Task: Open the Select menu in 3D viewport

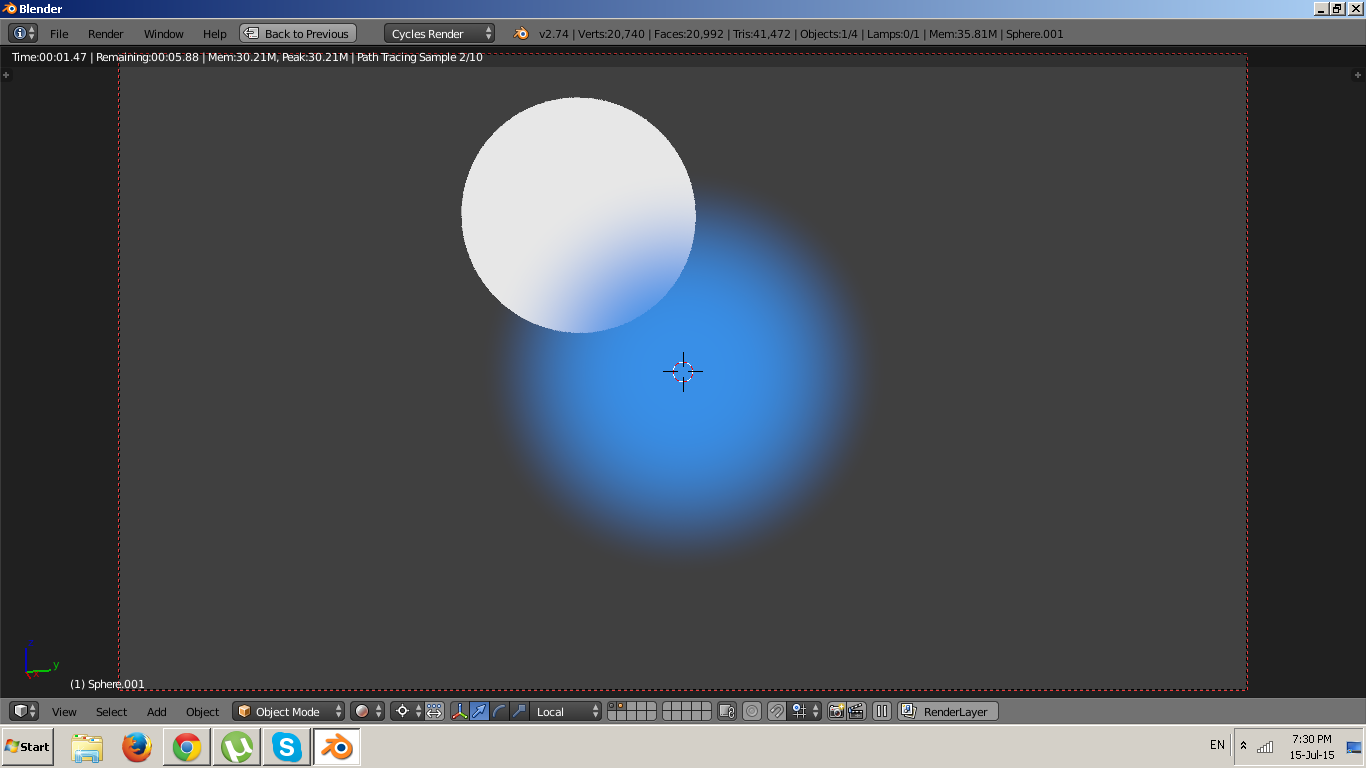Action: click(111, 712)
